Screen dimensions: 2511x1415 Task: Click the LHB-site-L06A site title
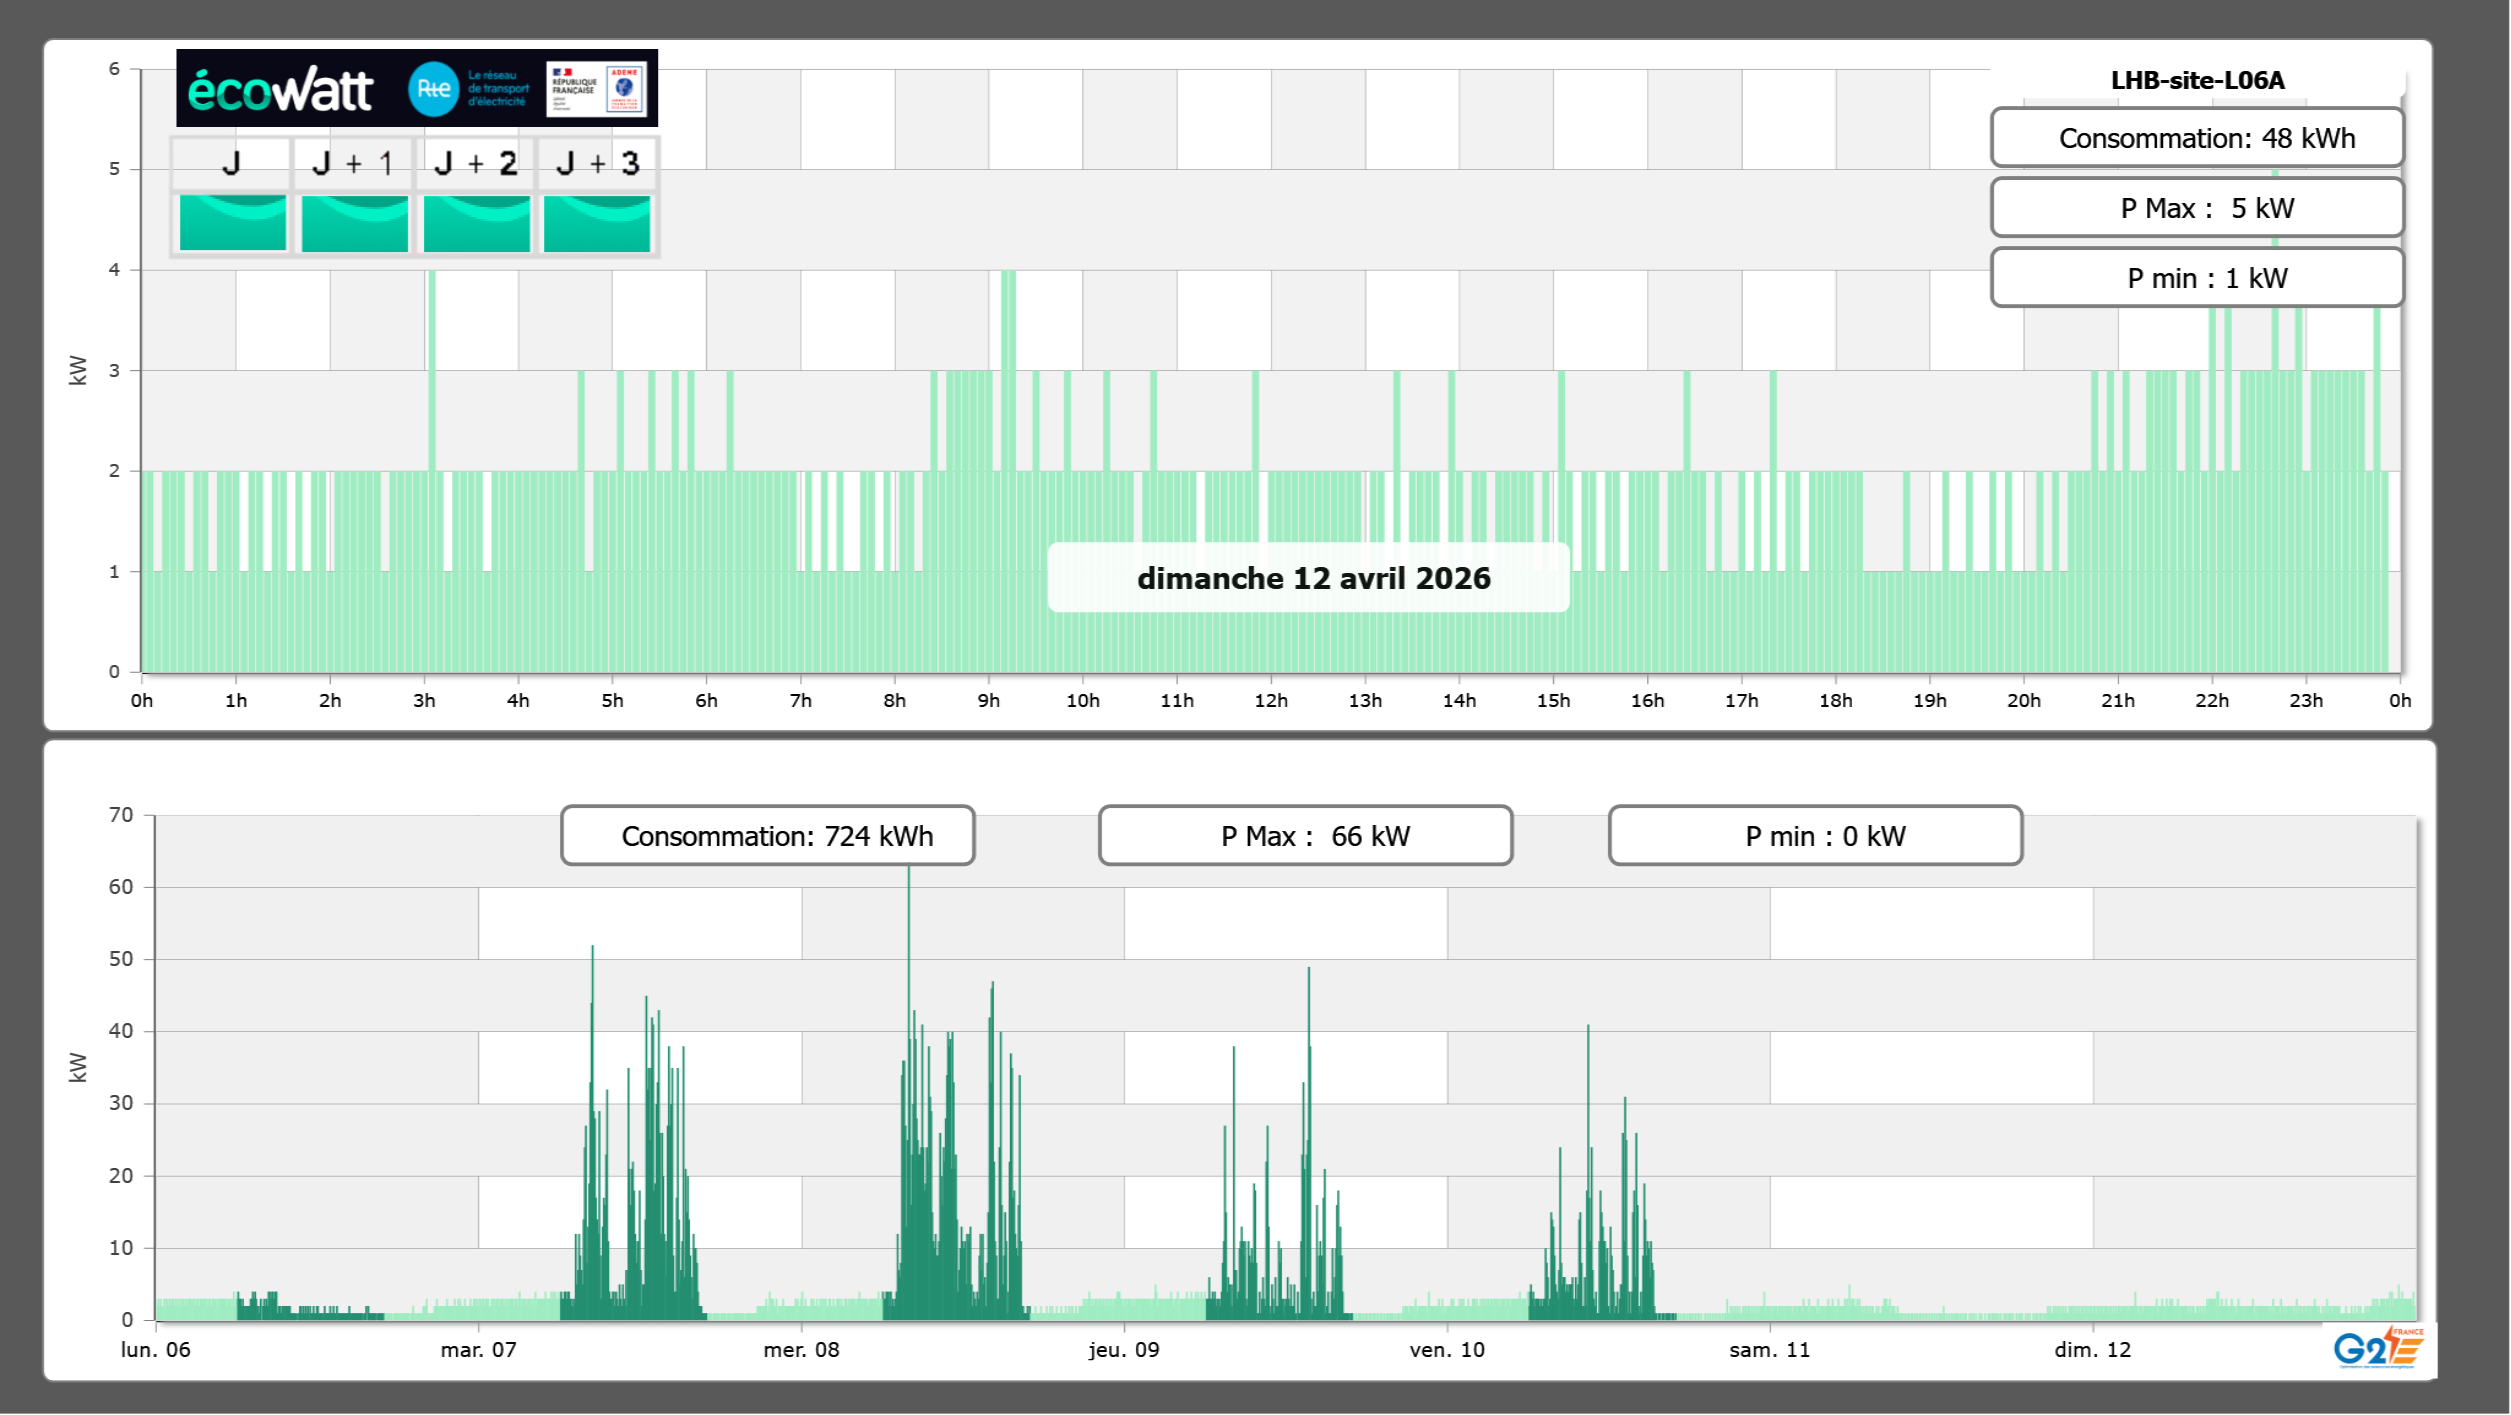pos(2196,80)
